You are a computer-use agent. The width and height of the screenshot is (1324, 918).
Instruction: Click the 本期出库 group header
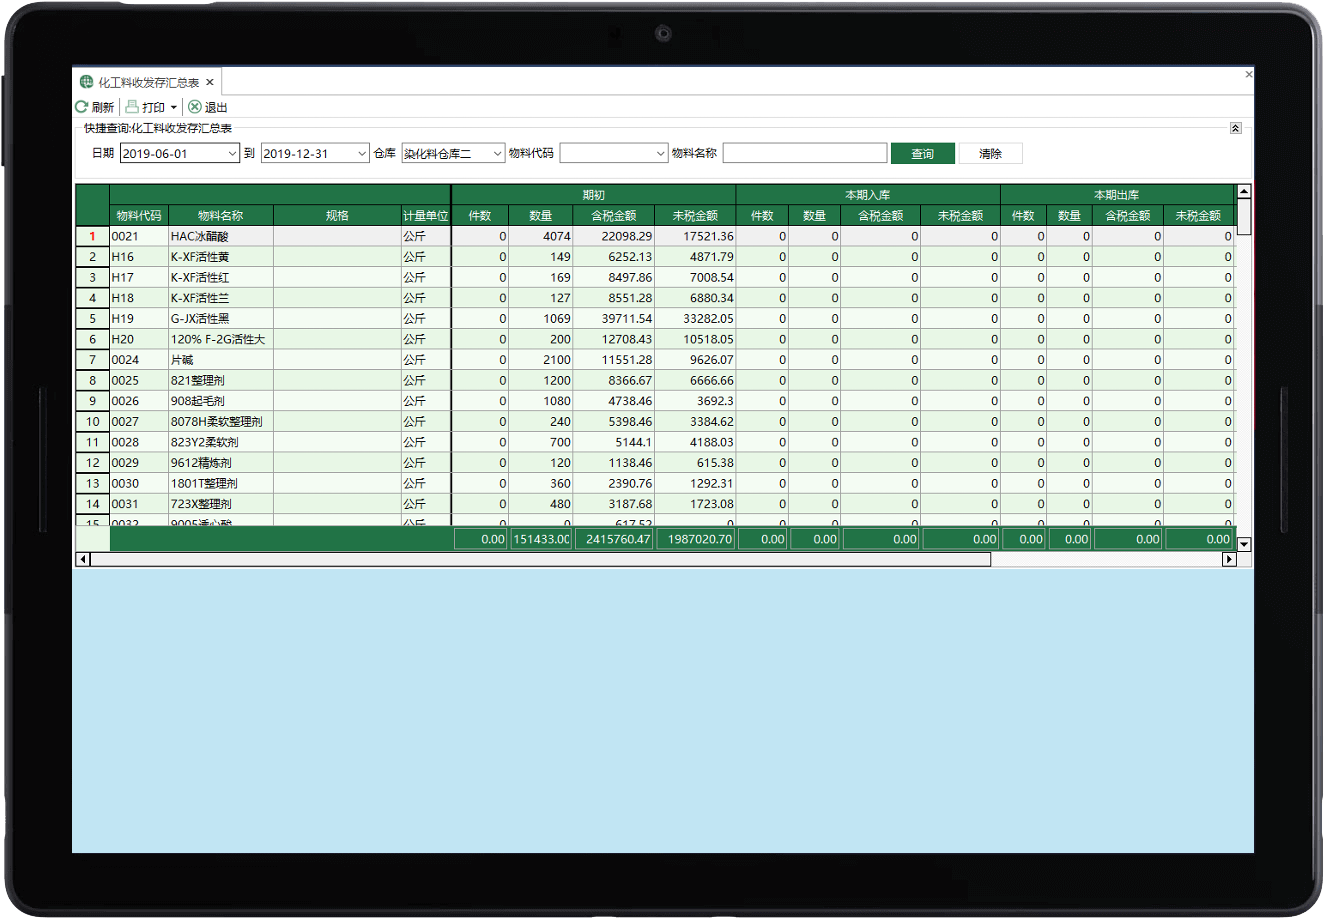click(1117, 195)
